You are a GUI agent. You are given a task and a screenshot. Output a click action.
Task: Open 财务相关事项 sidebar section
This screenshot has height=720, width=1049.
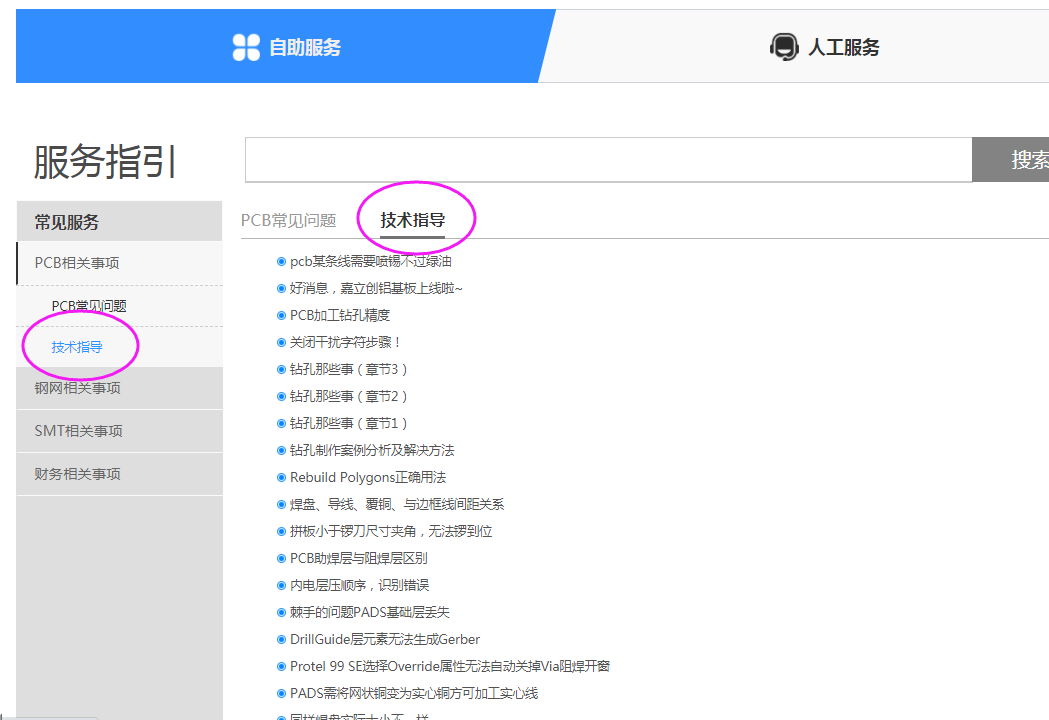coord(77,474)
